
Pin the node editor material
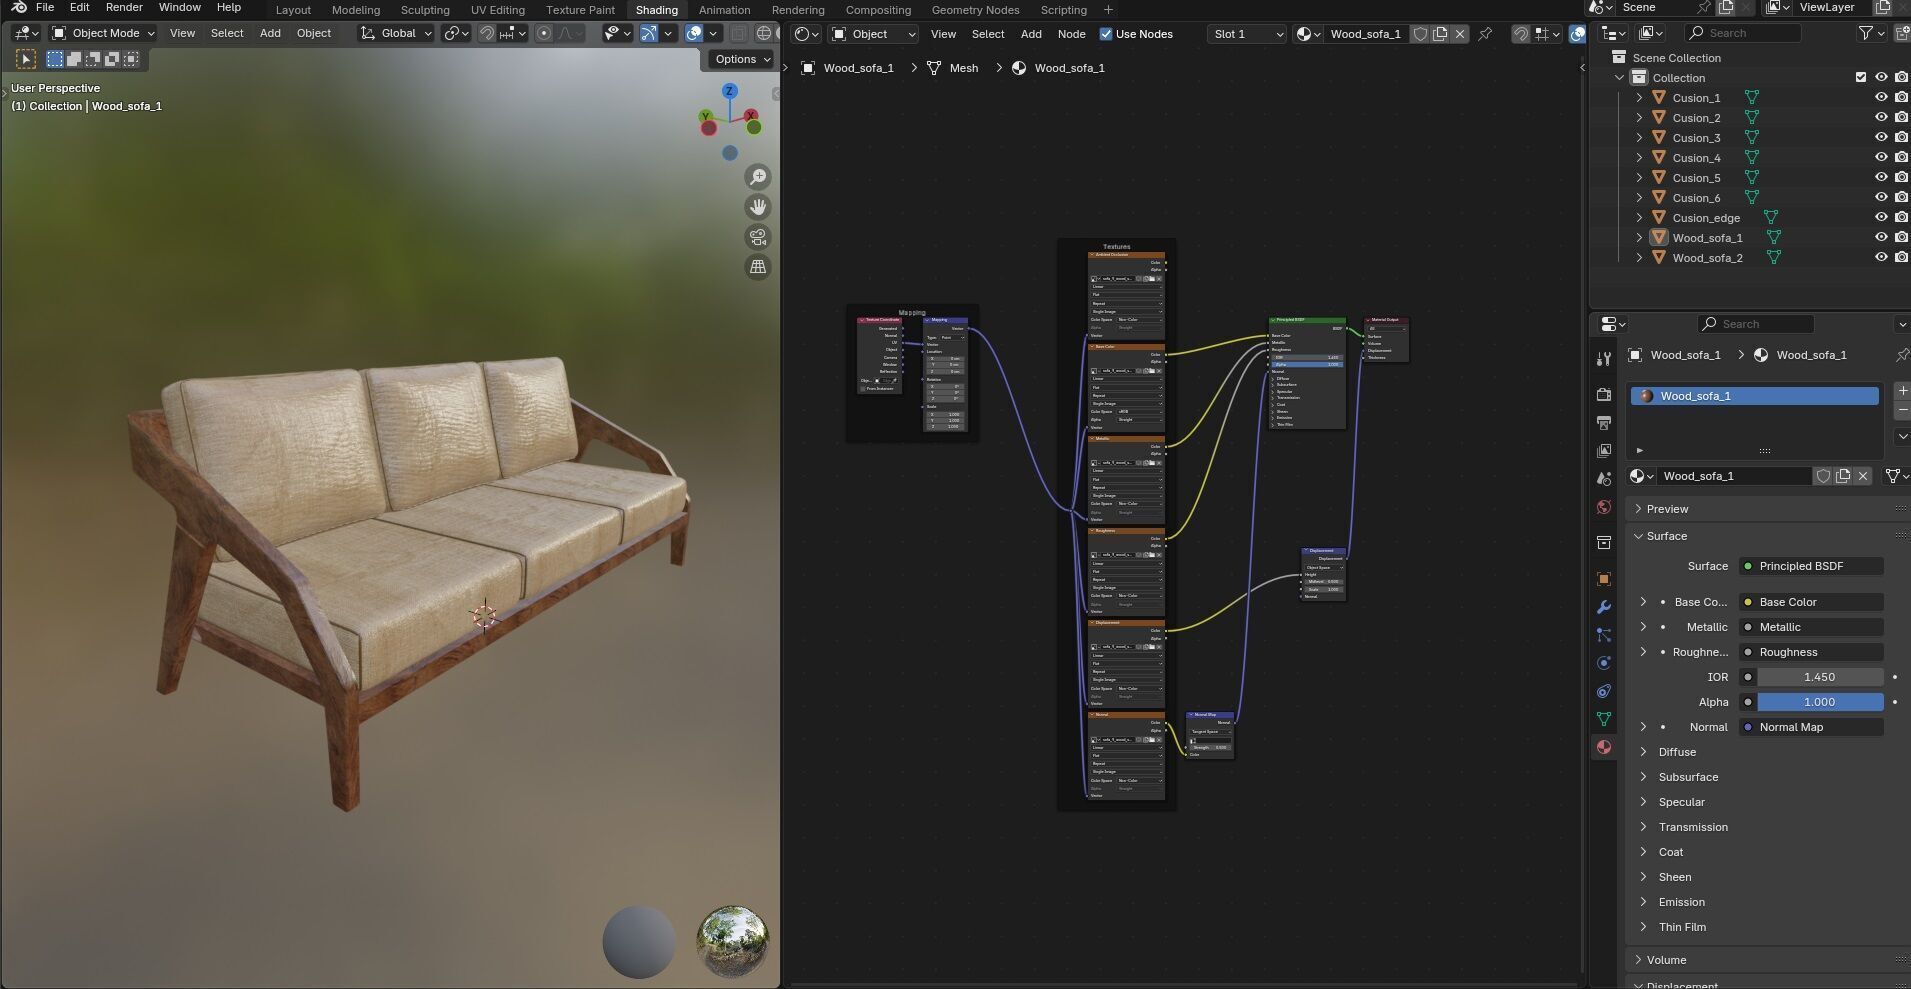coord(1485,34)
